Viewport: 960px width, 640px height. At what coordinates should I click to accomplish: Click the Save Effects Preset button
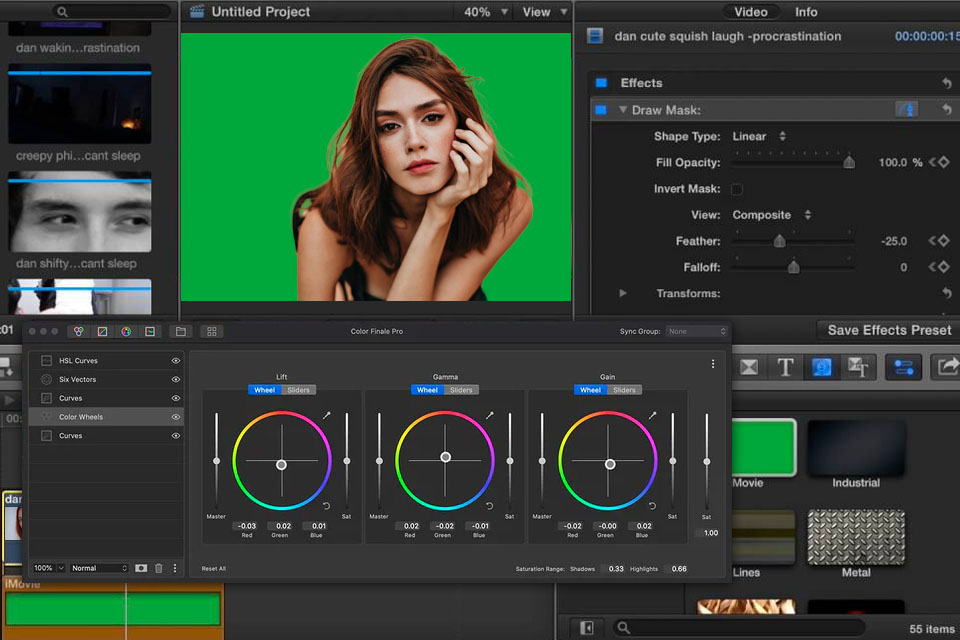pyautogui.click(x=889, y=330)
